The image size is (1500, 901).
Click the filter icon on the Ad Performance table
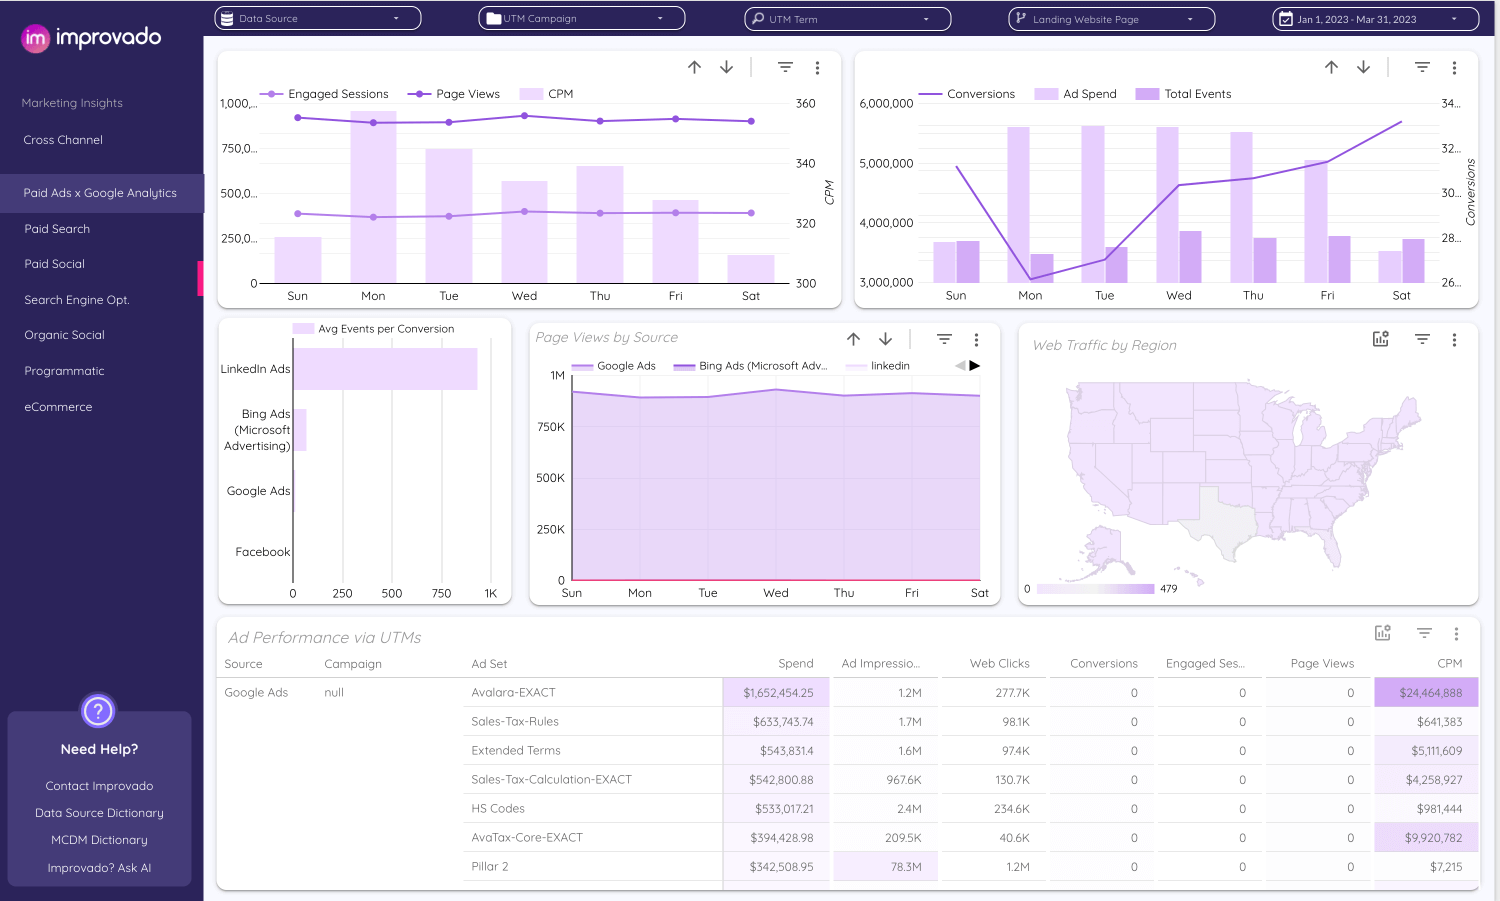tap(1424, 633)
